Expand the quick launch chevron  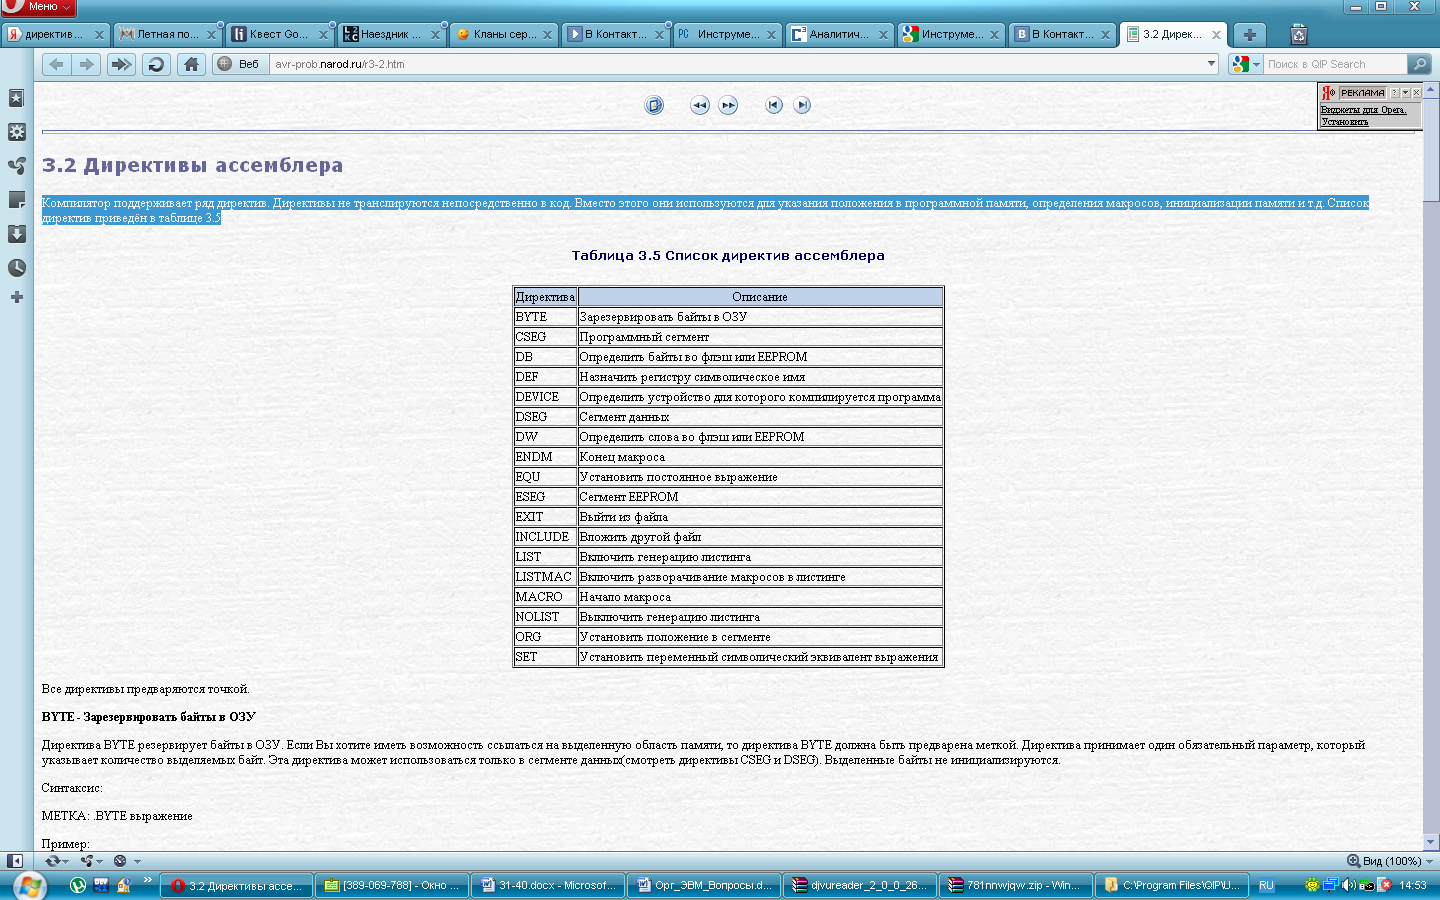click(x=148, y=880)
